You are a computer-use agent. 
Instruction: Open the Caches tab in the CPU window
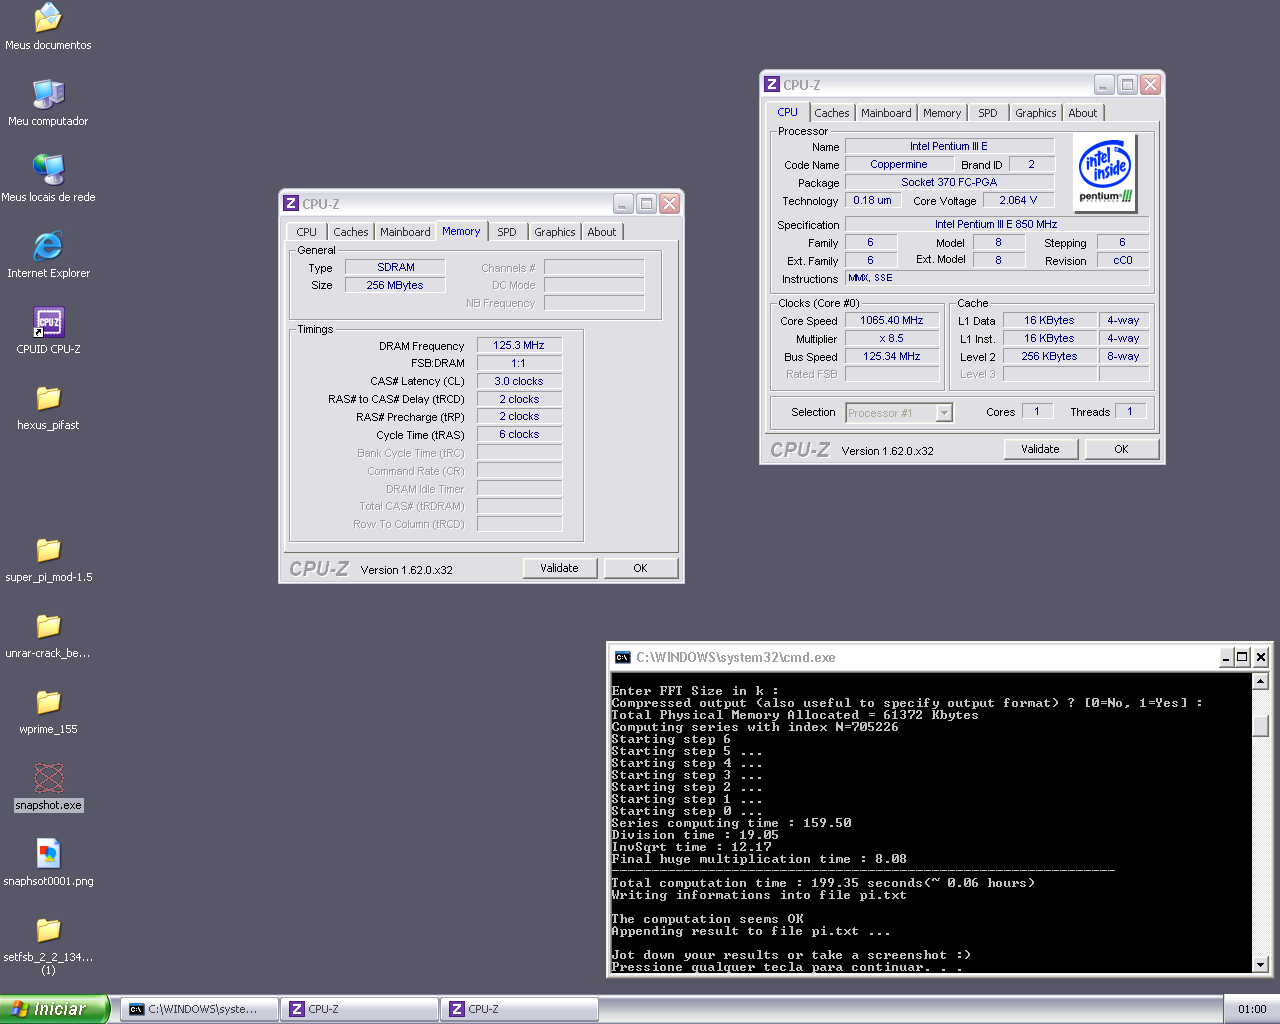[x=832, y=113]
